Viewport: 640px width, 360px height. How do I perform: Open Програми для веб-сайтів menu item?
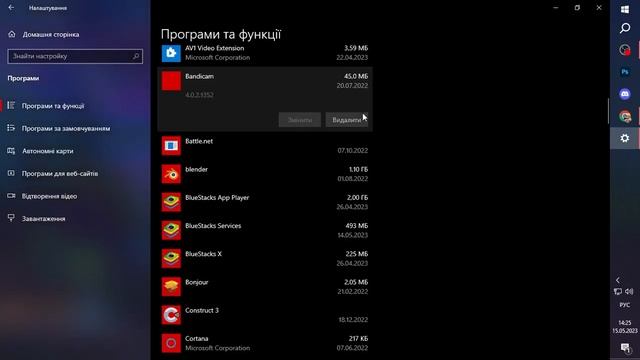(x=60, y=173)
